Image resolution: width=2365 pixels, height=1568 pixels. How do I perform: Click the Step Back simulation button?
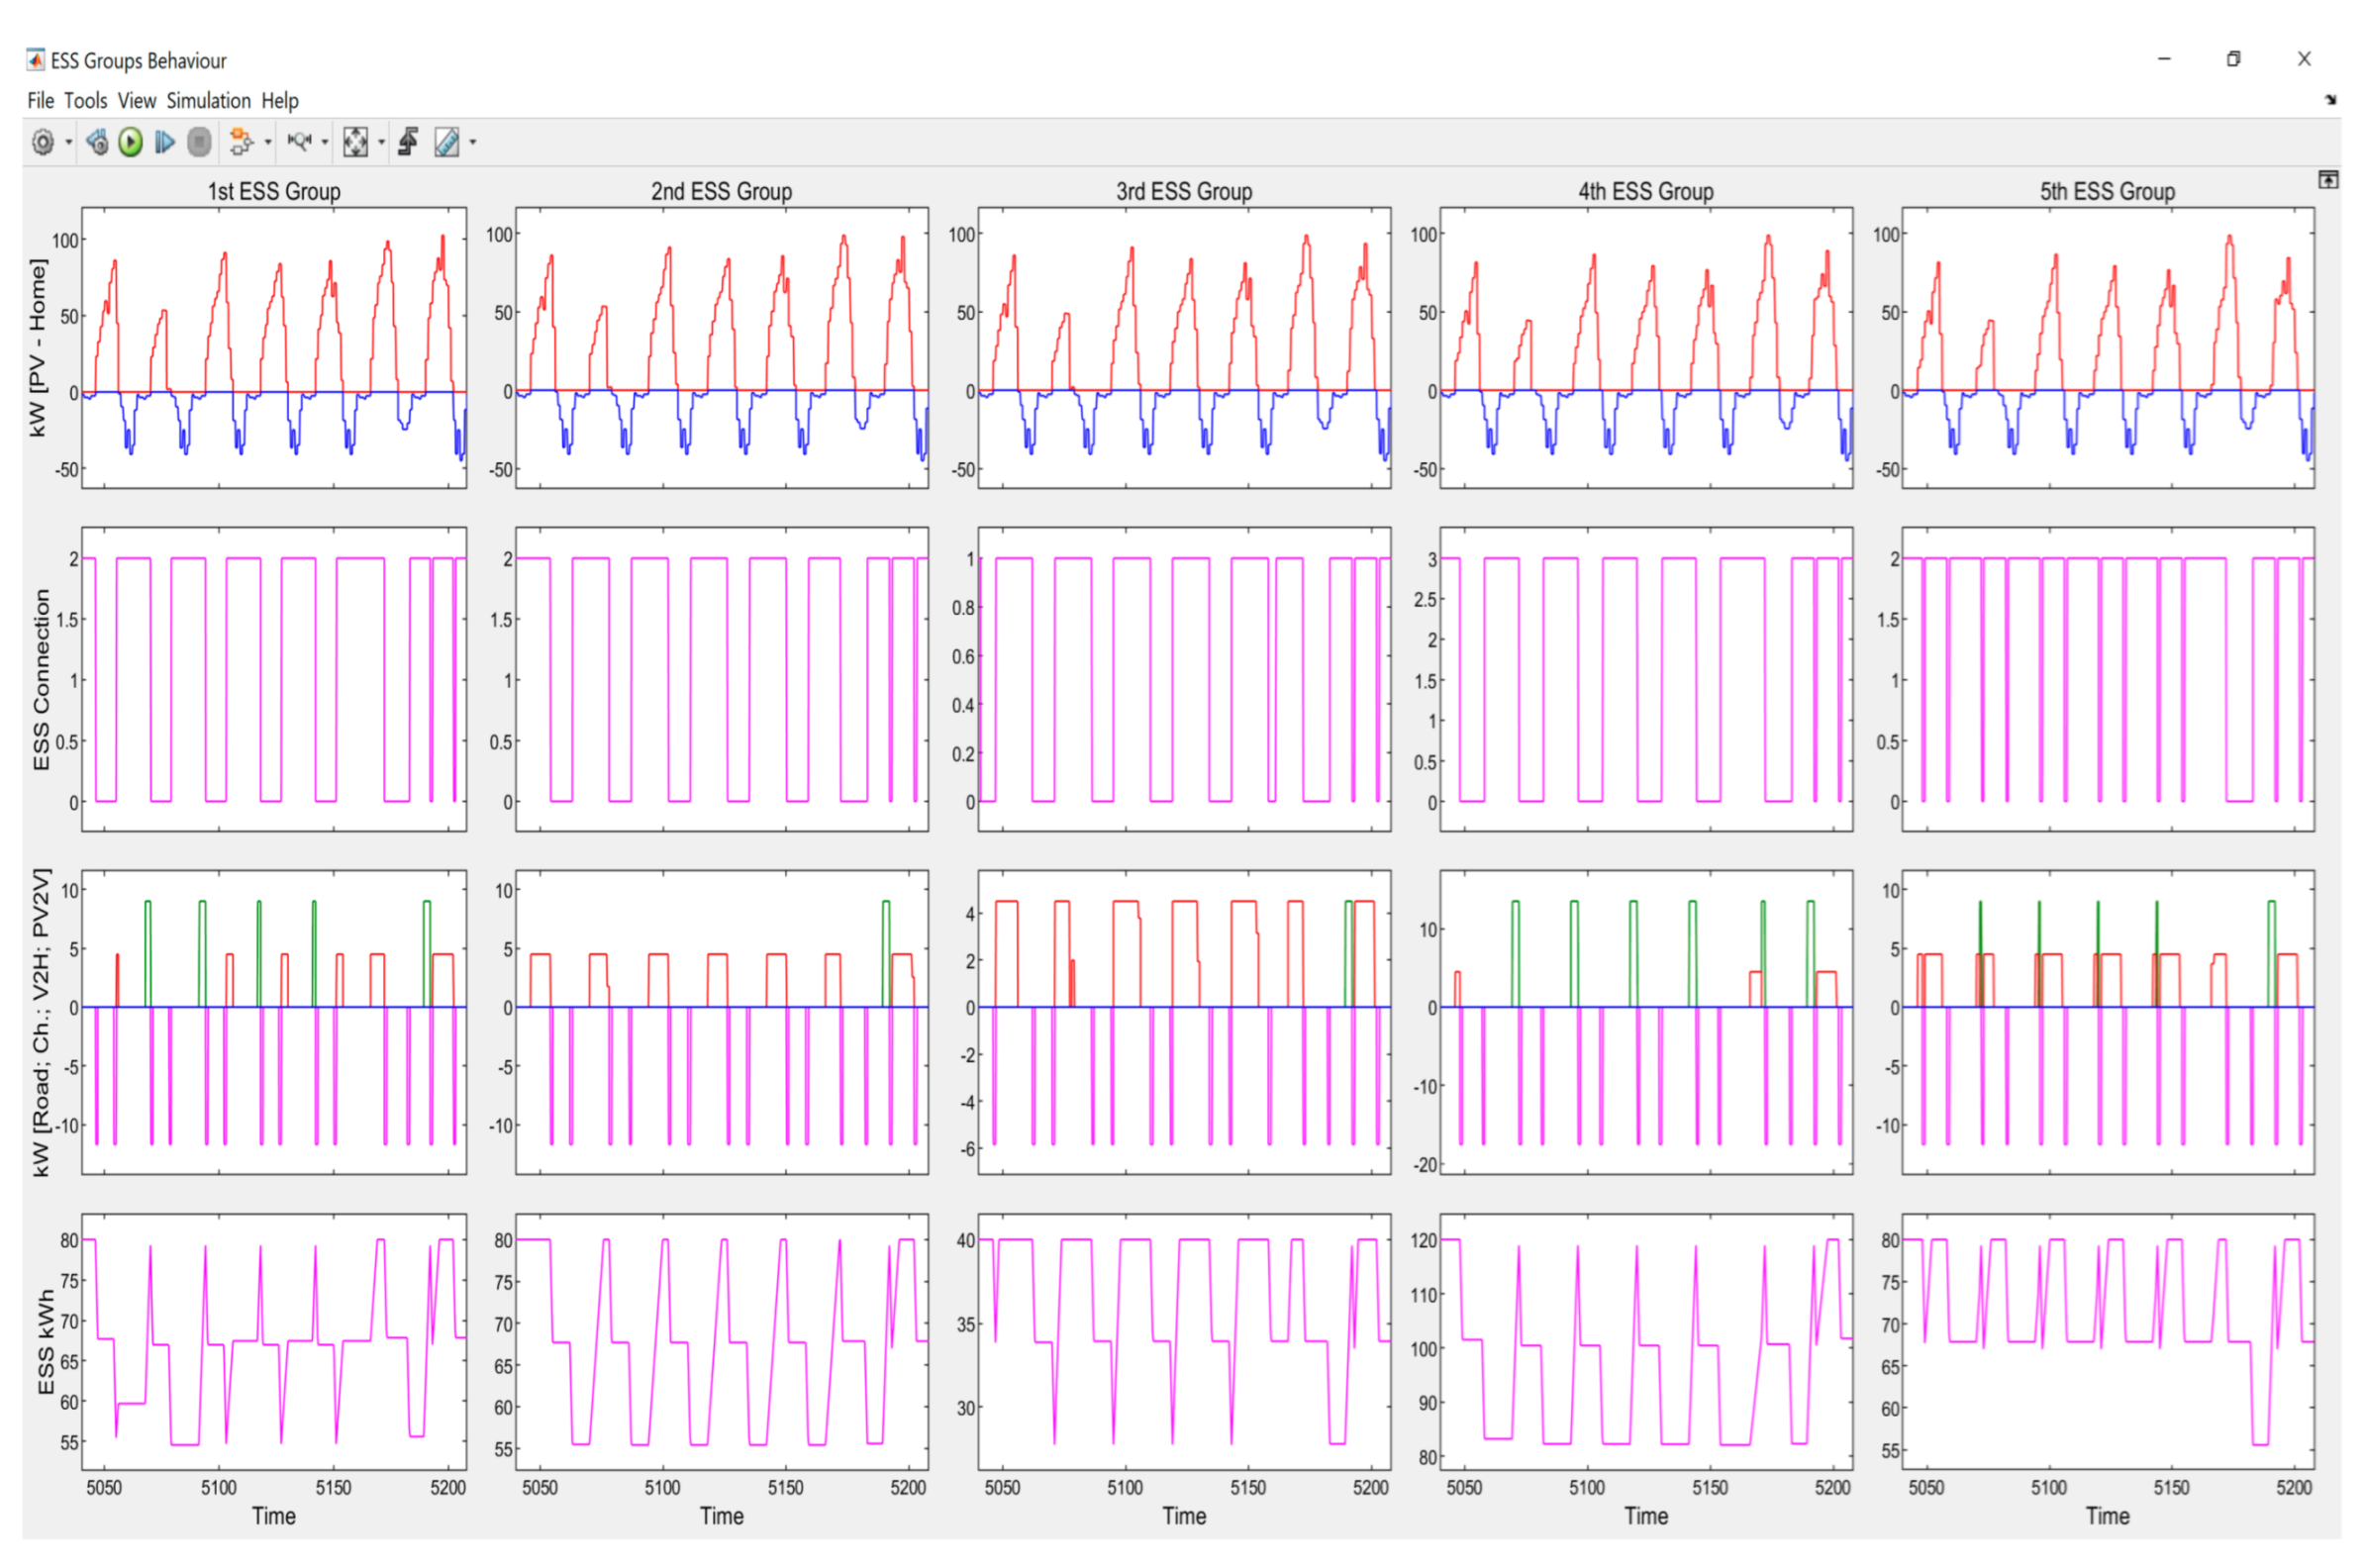[97, 142]
